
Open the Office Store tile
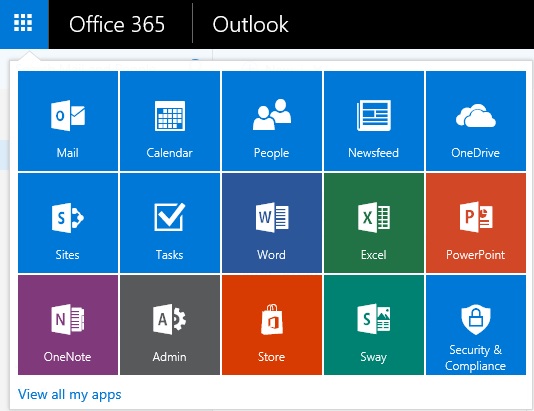[272, 325]
